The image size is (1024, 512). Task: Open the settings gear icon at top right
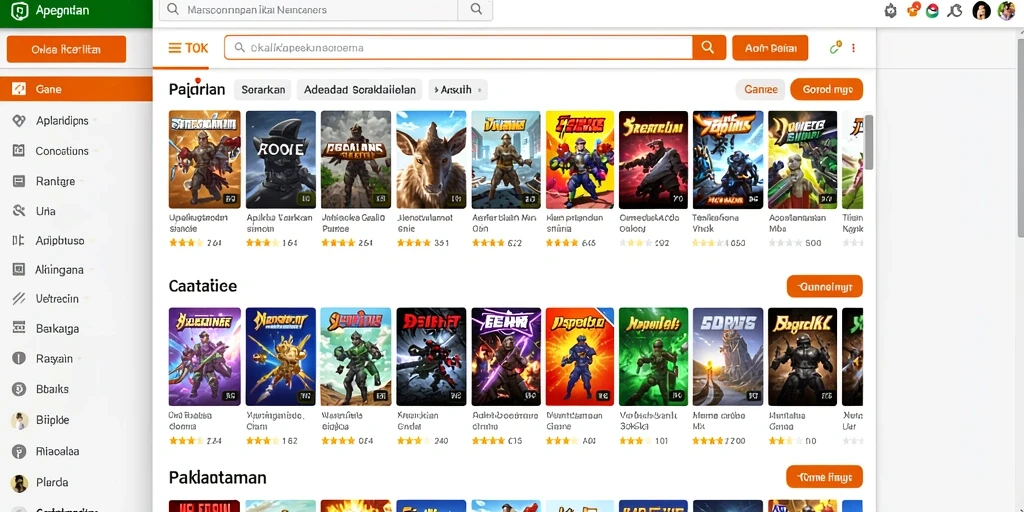[891, 10]
